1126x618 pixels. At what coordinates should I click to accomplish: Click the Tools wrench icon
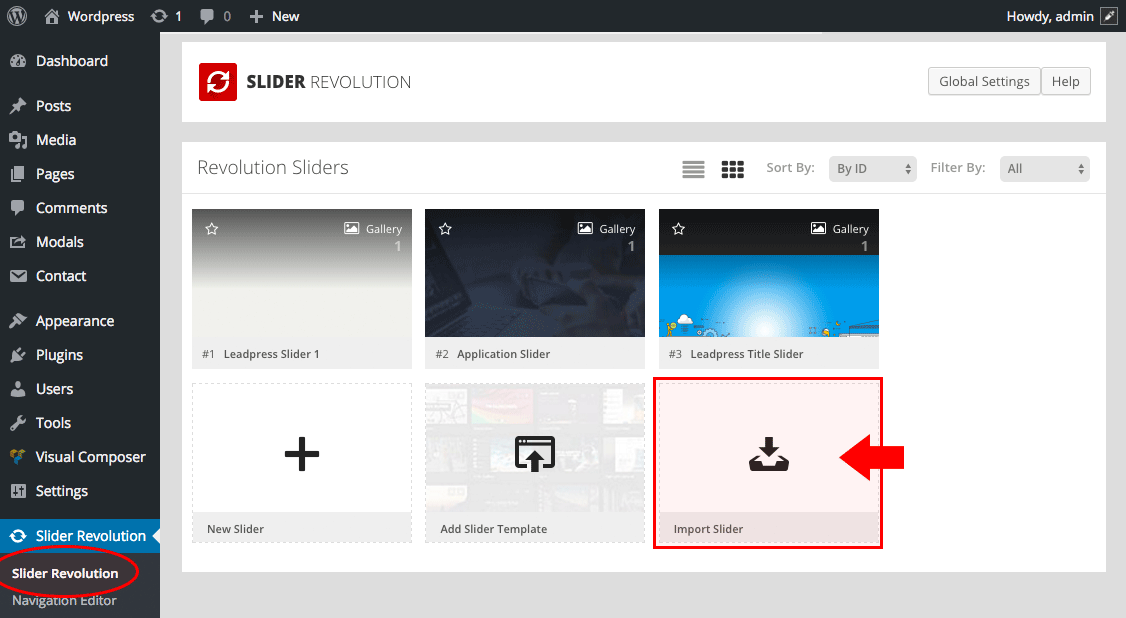click(x=18, y=423)
